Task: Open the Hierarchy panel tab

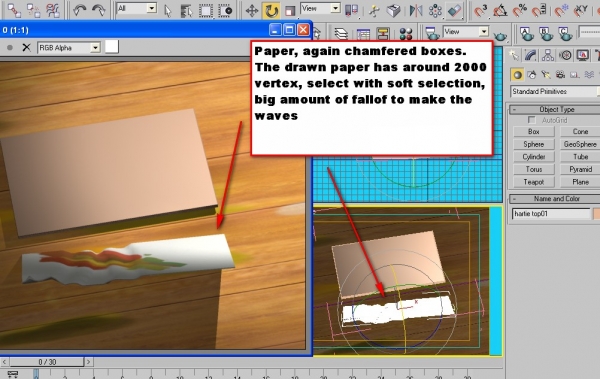Action: pos(548,56)
